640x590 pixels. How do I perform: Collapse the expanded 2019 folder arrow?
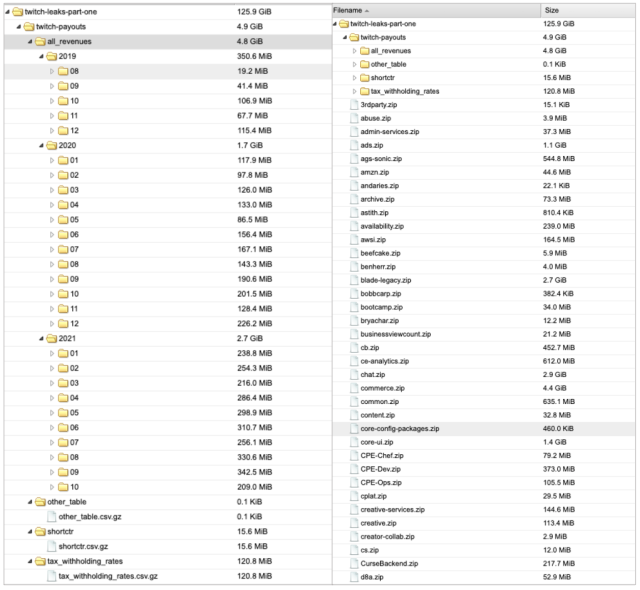(x=41, y=56)
